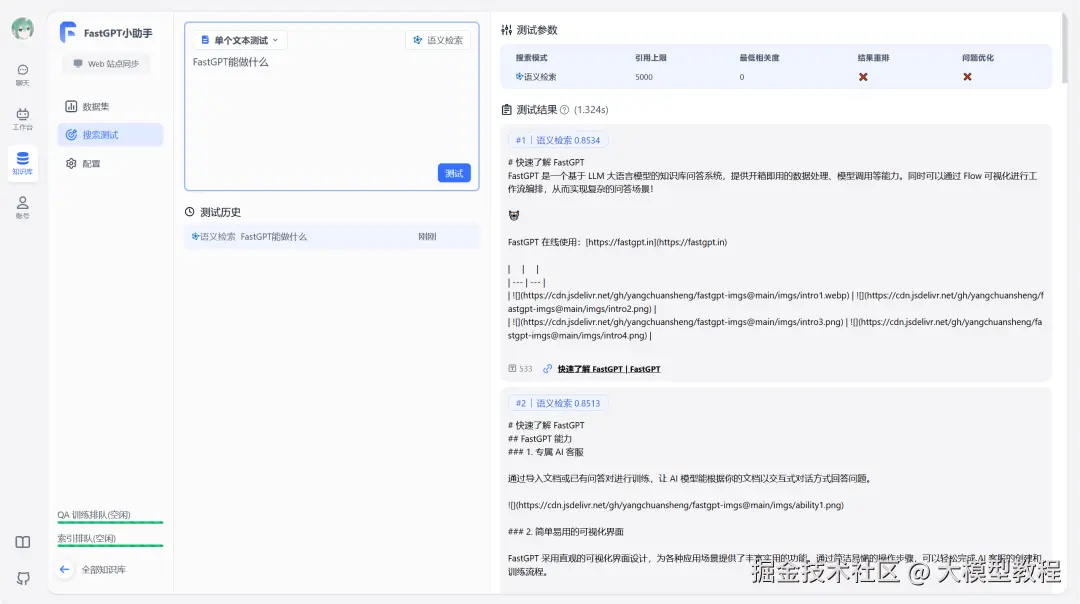
Task: Click the help question mark beside 测试结果
Action: coord(565,110)
